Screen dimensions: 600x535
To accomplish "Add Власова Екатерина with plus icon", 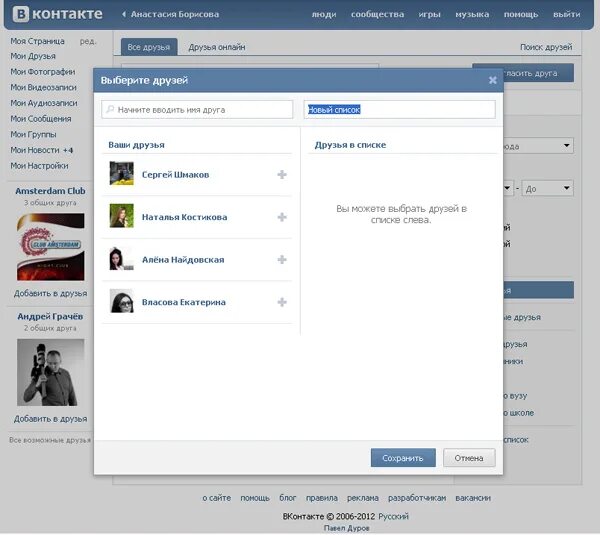I will pyautogui.click(x=282, y=302).
